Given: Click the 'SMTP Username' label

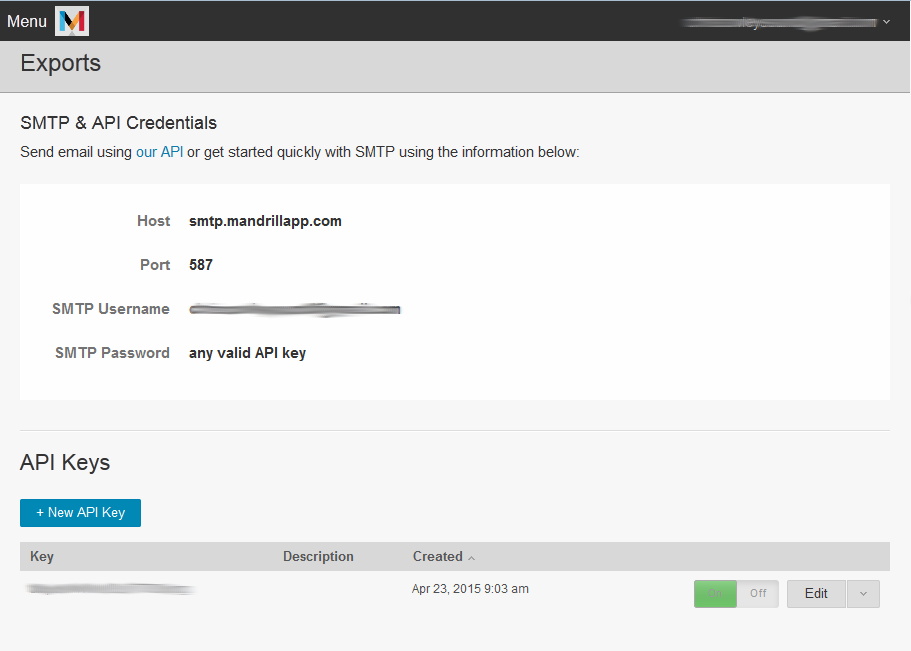Looking at the screenshot, I should point(110,309).
